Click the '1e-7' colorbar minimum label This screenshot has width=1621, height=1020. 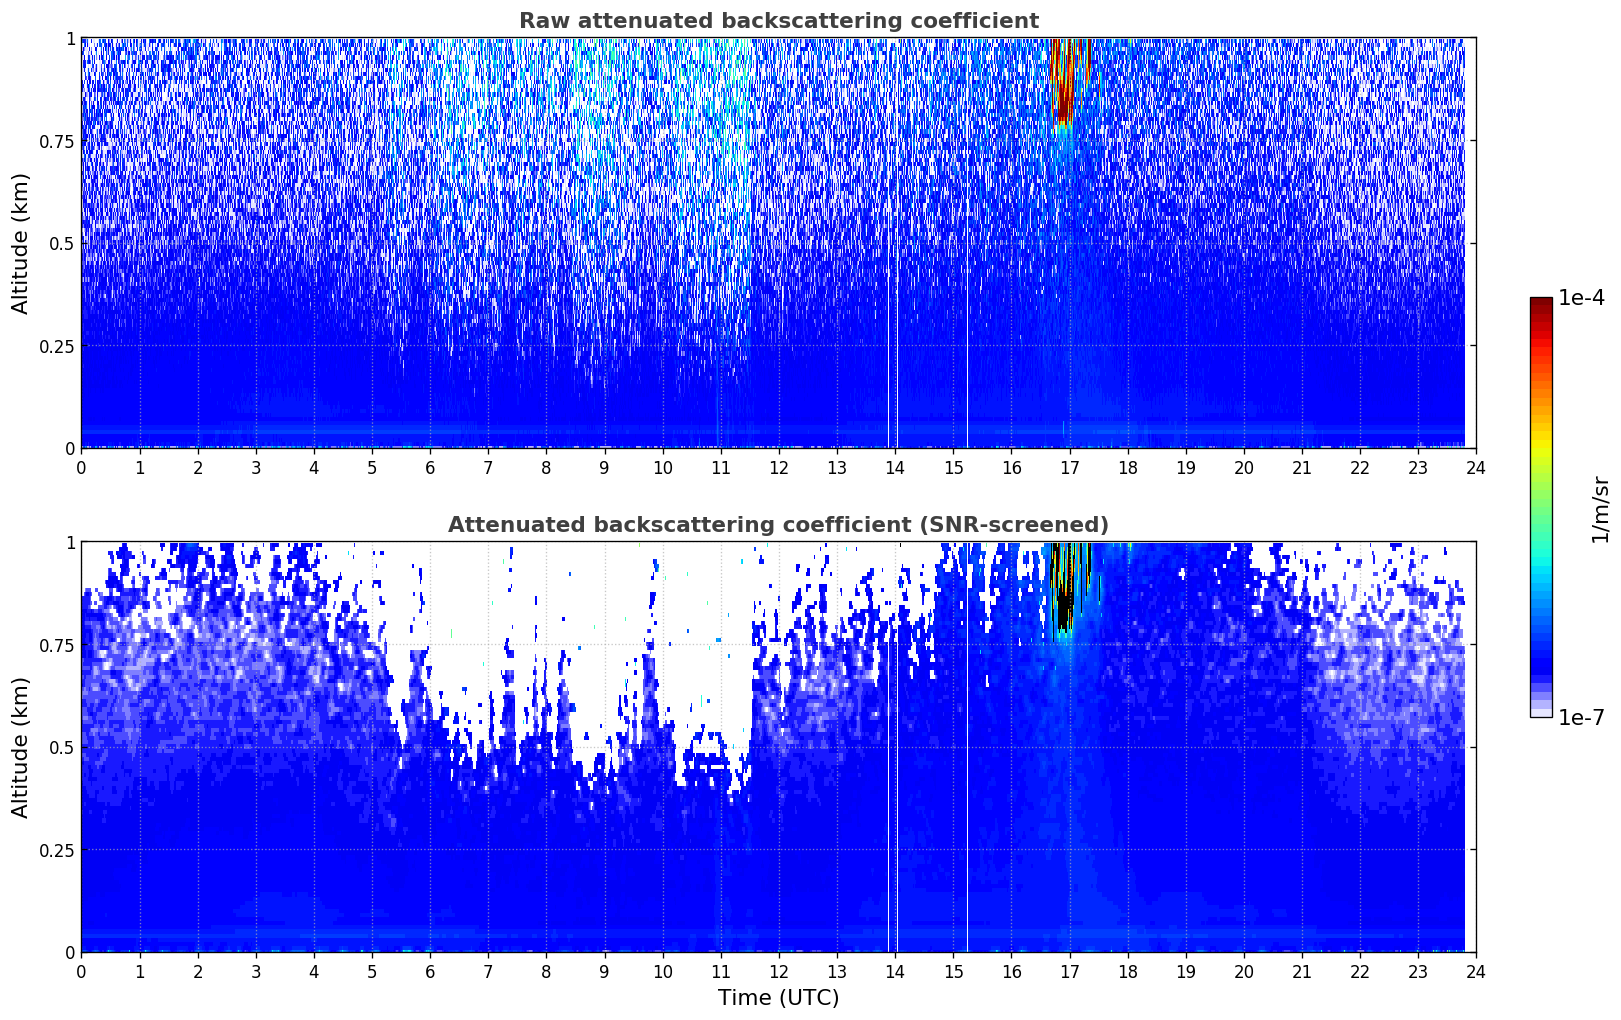pos(1581,717)
